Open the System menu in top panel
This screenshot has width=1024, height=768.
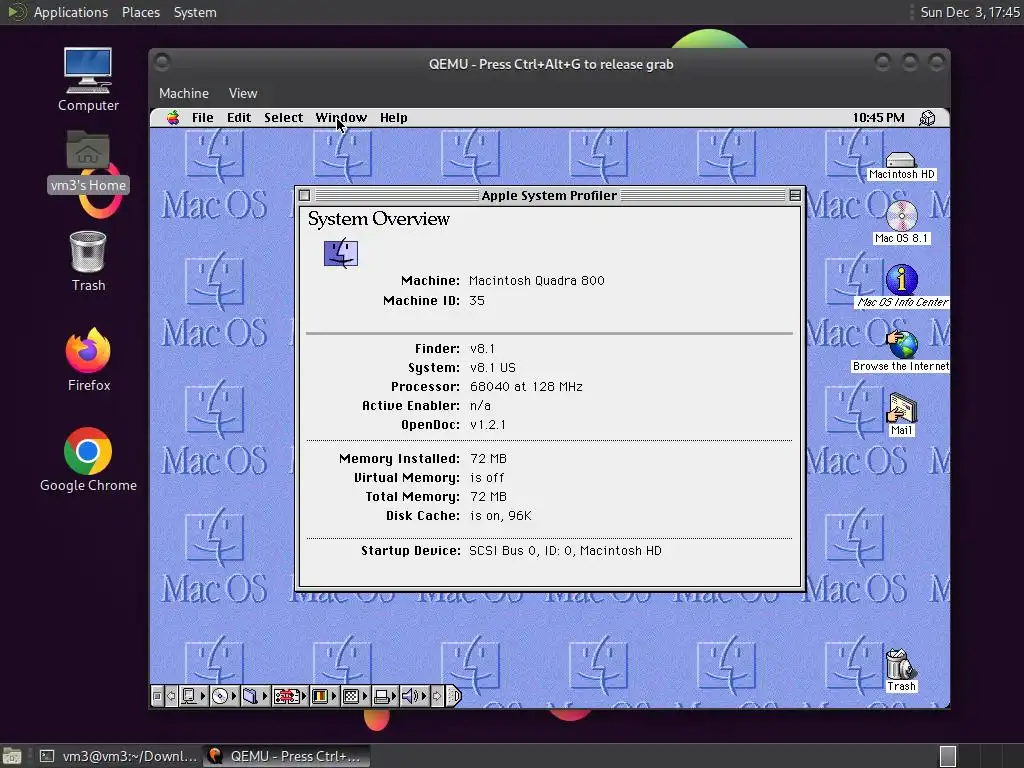[x=195, y=12]
